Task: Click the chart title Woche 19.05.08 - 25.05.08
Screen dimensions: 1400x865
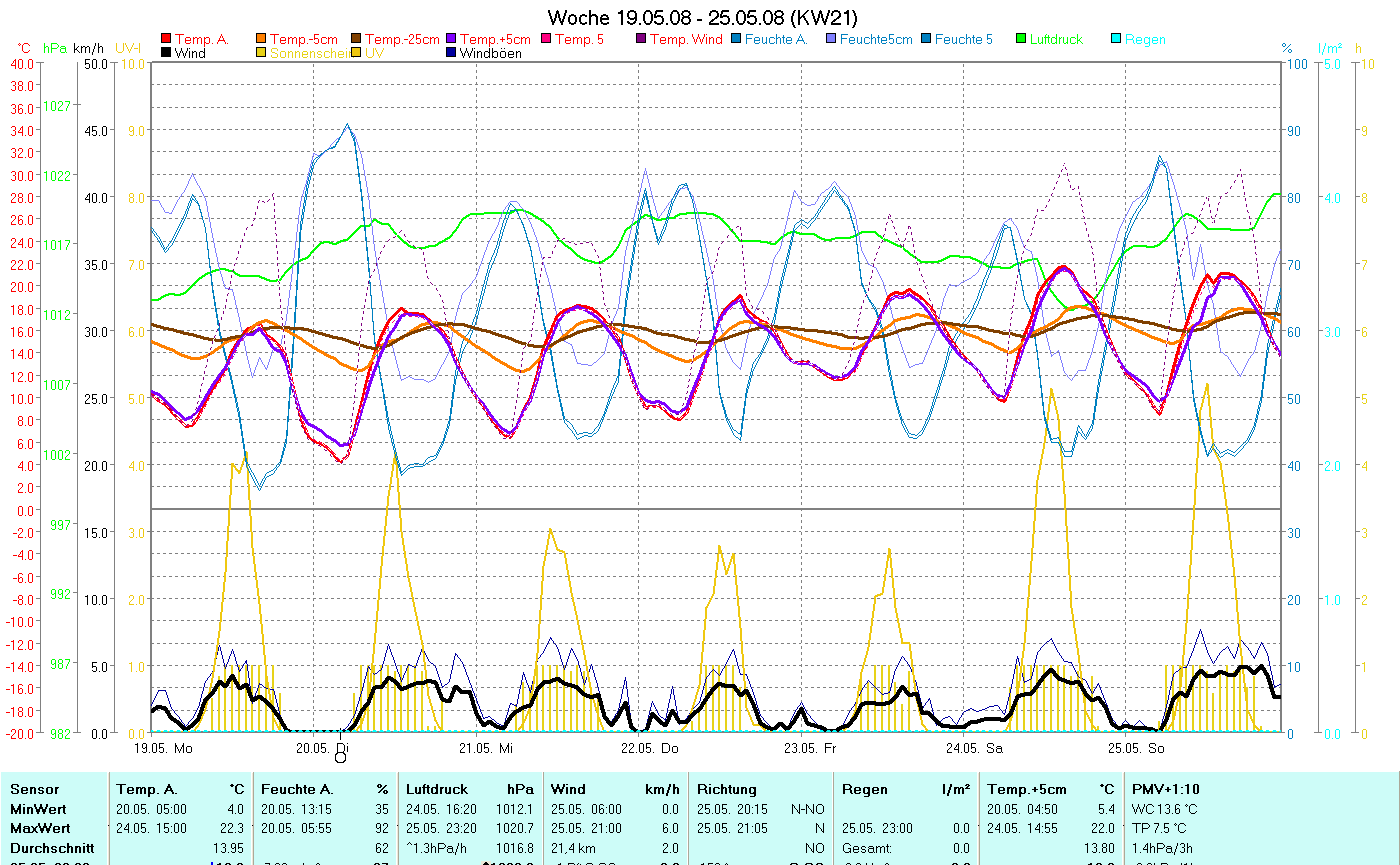Action: tap(702, 18)
